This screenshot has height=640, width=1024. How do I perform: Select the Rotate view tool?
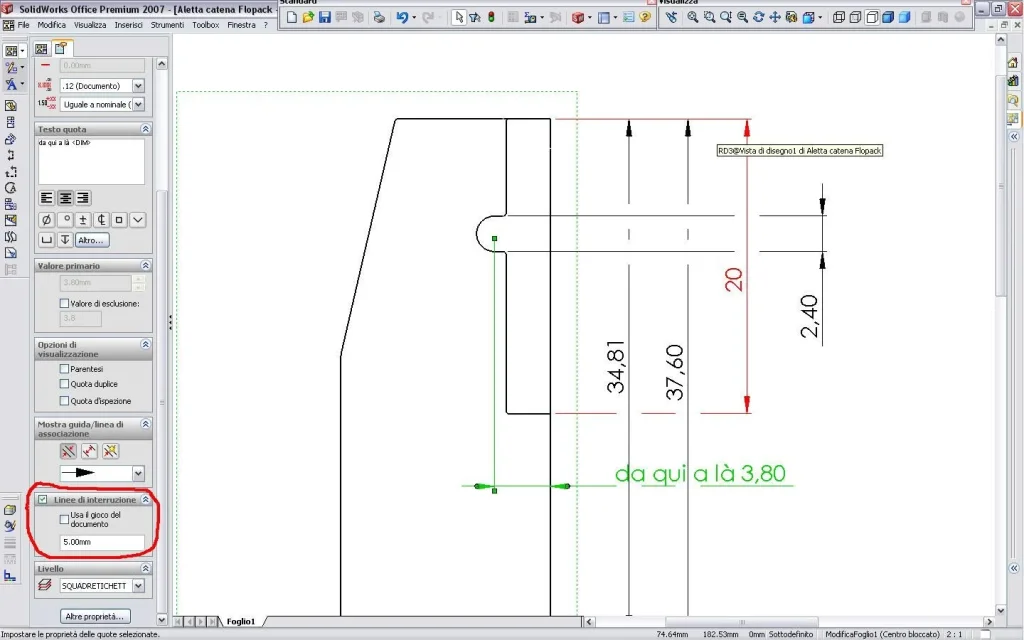758,18
